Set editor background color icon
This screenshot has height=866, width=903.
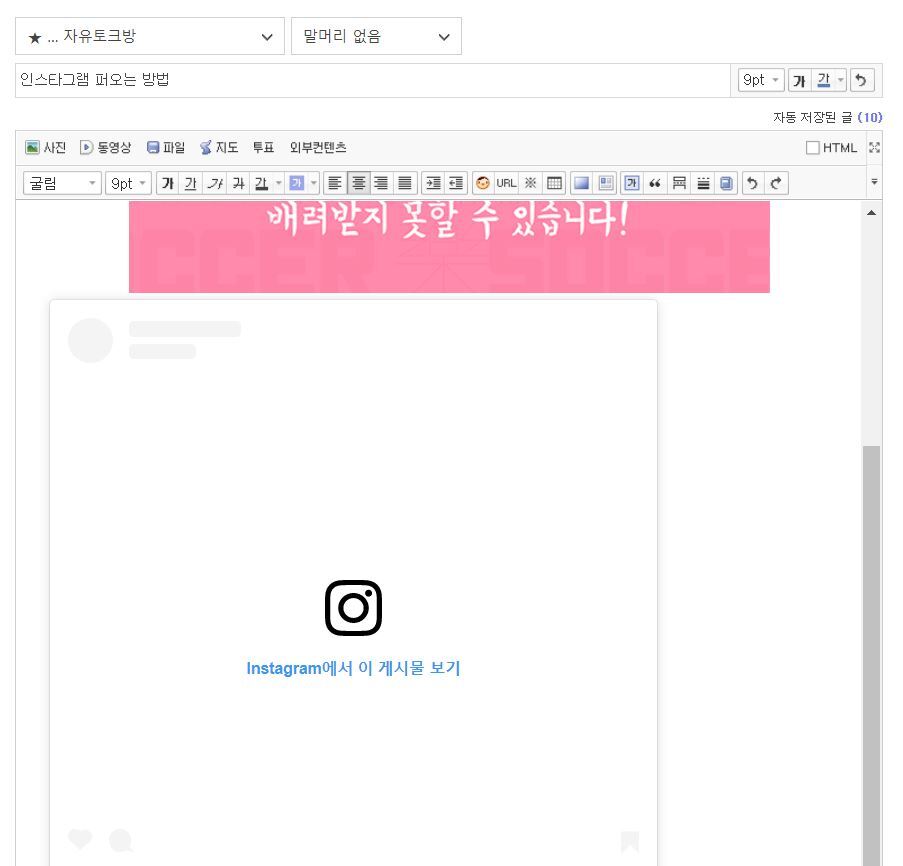(582, 184)
